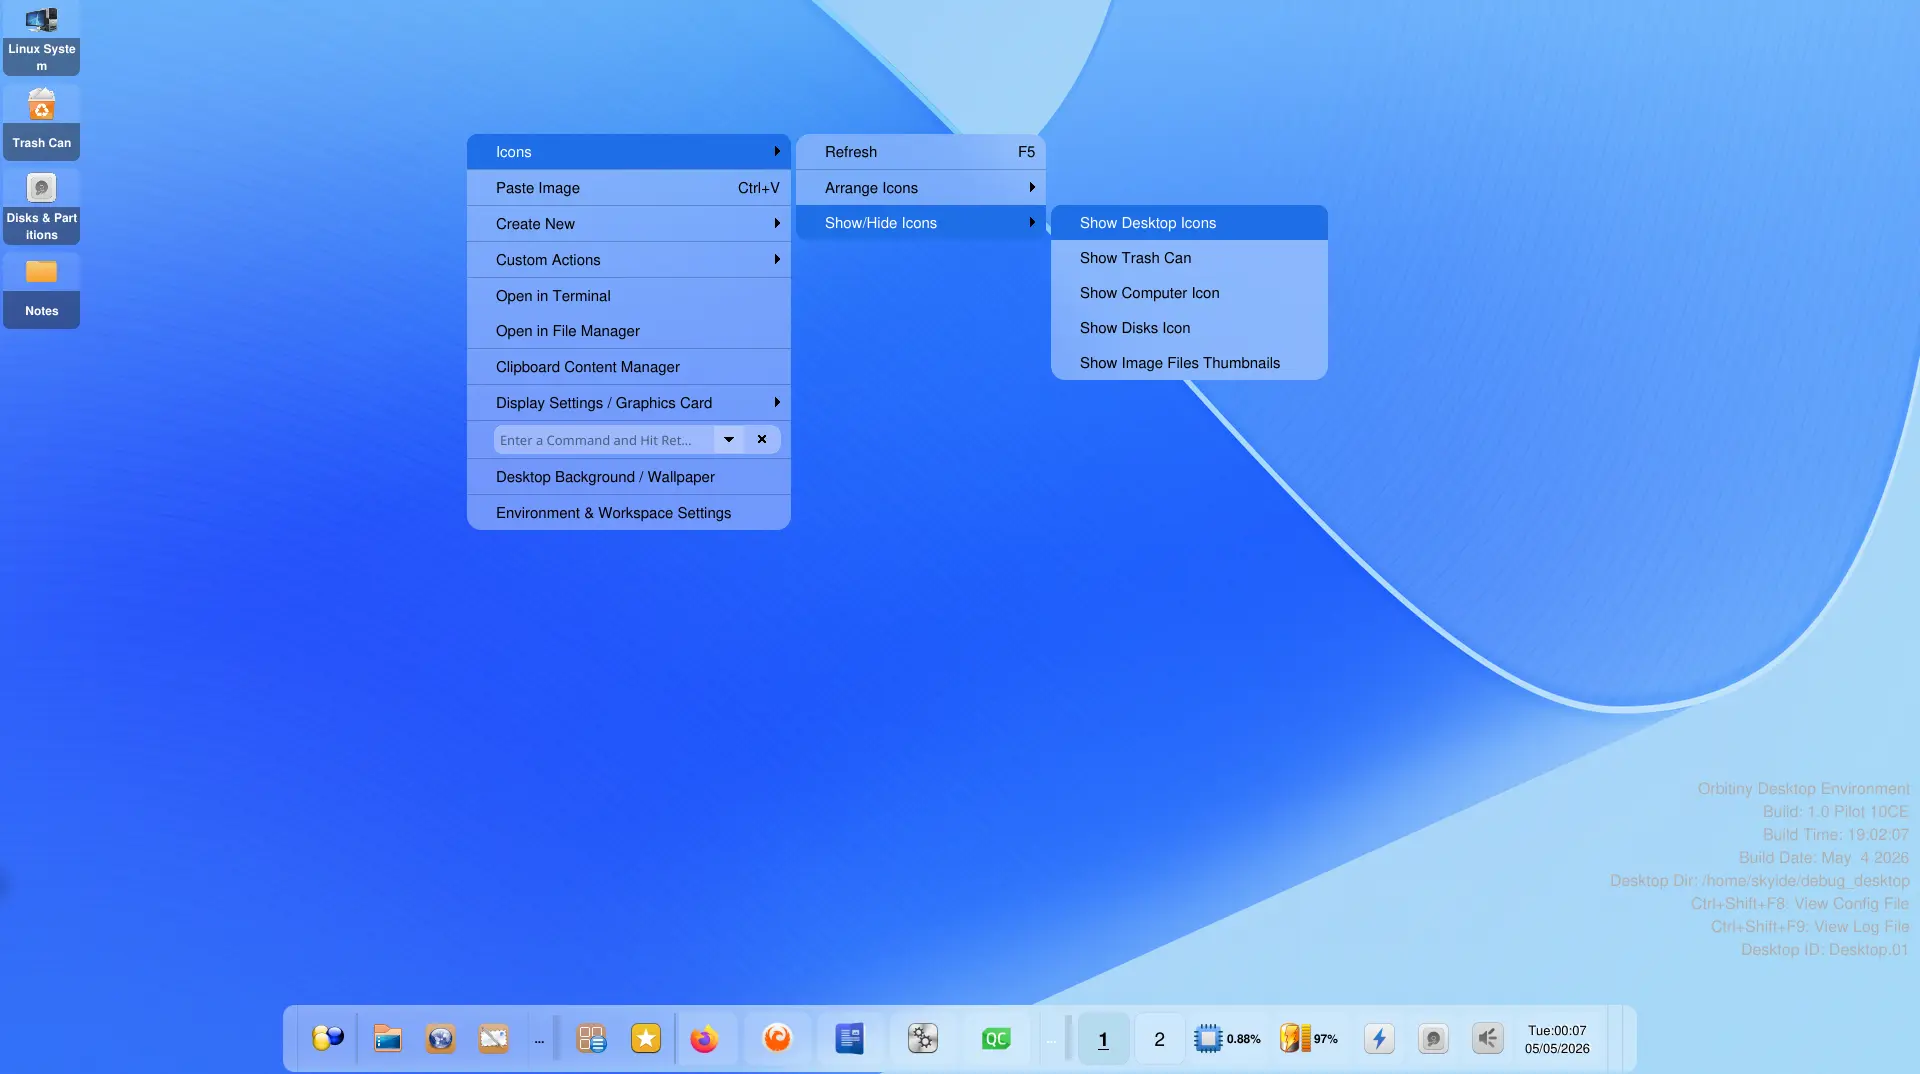Open command history dropdown arrow
This screenshot has width=1920, height=1074.
(729, 440)
